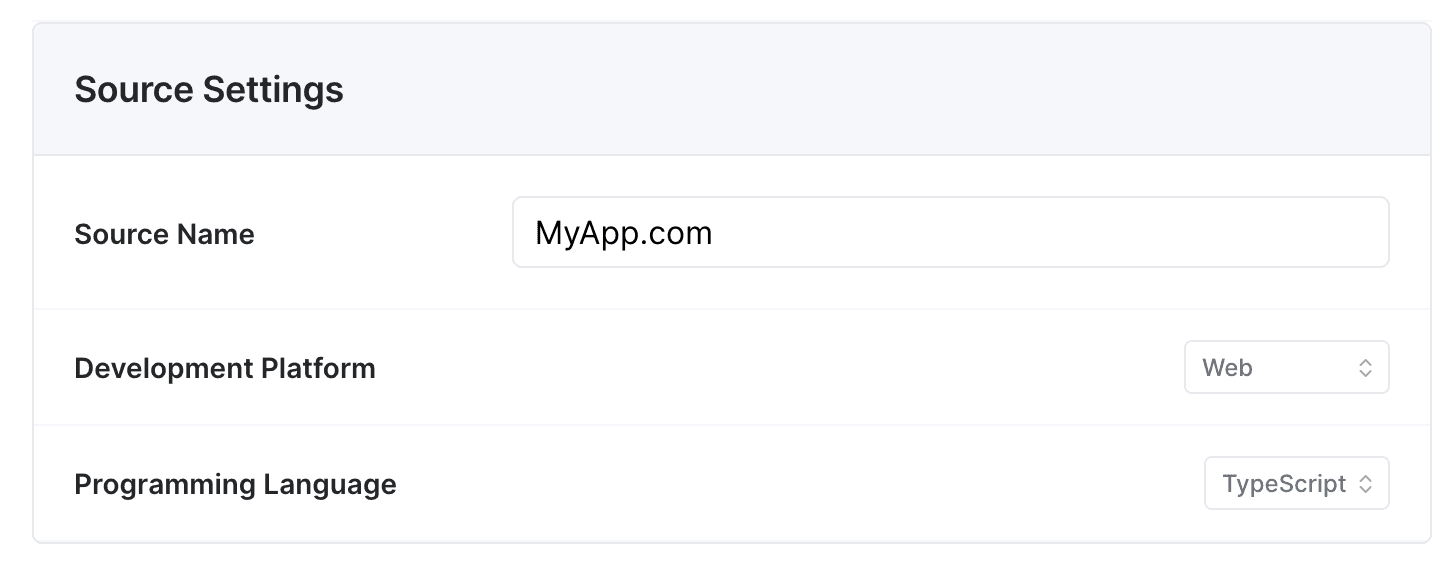Click the Development Platform label
Screen dimensions: 1456x570
coord(225,368)
